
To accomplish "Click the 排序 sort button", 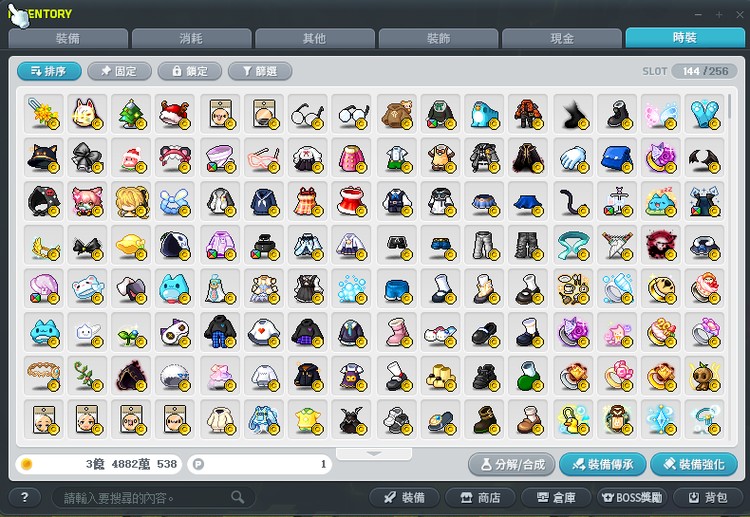I will [x=49, y=71].
